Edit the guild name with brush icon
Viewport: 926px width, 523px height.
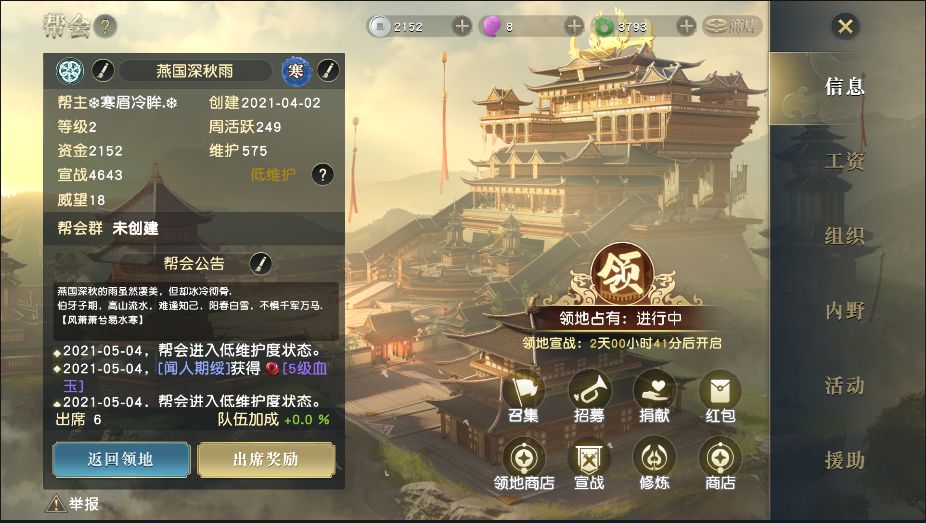pos(103,71)
